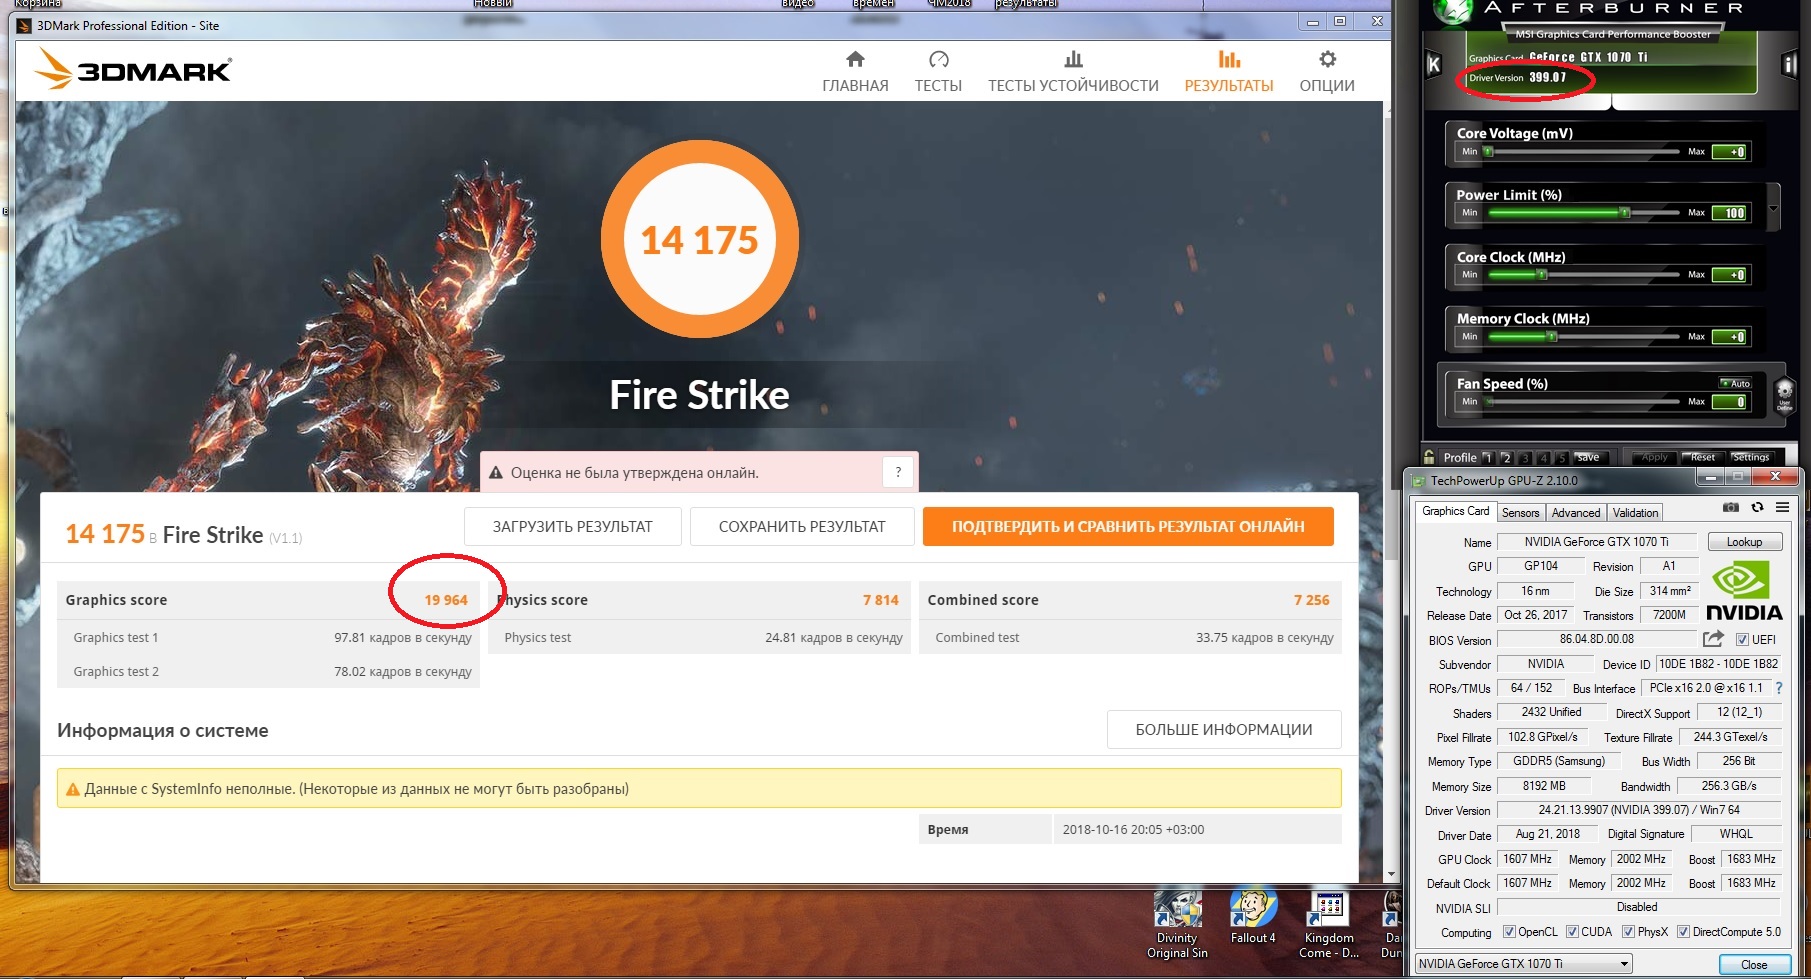Image resolution: width=1811 pixels, height=979 pixels.
Task: Select Afterburner profile slot 1
Action: [x=1487, y=457]
